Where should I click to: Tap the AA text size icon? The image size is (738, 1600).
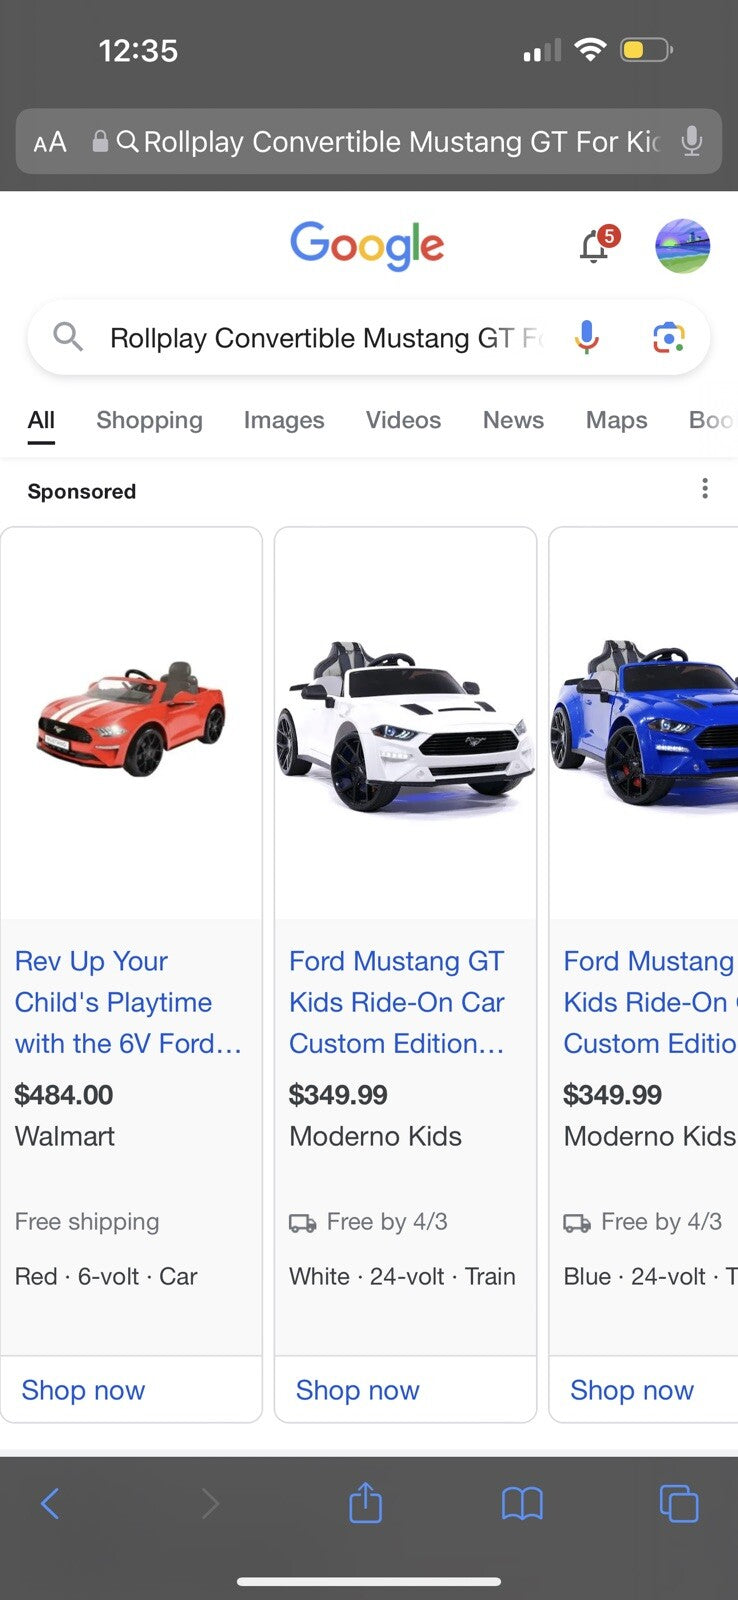(x=48, y=142)
